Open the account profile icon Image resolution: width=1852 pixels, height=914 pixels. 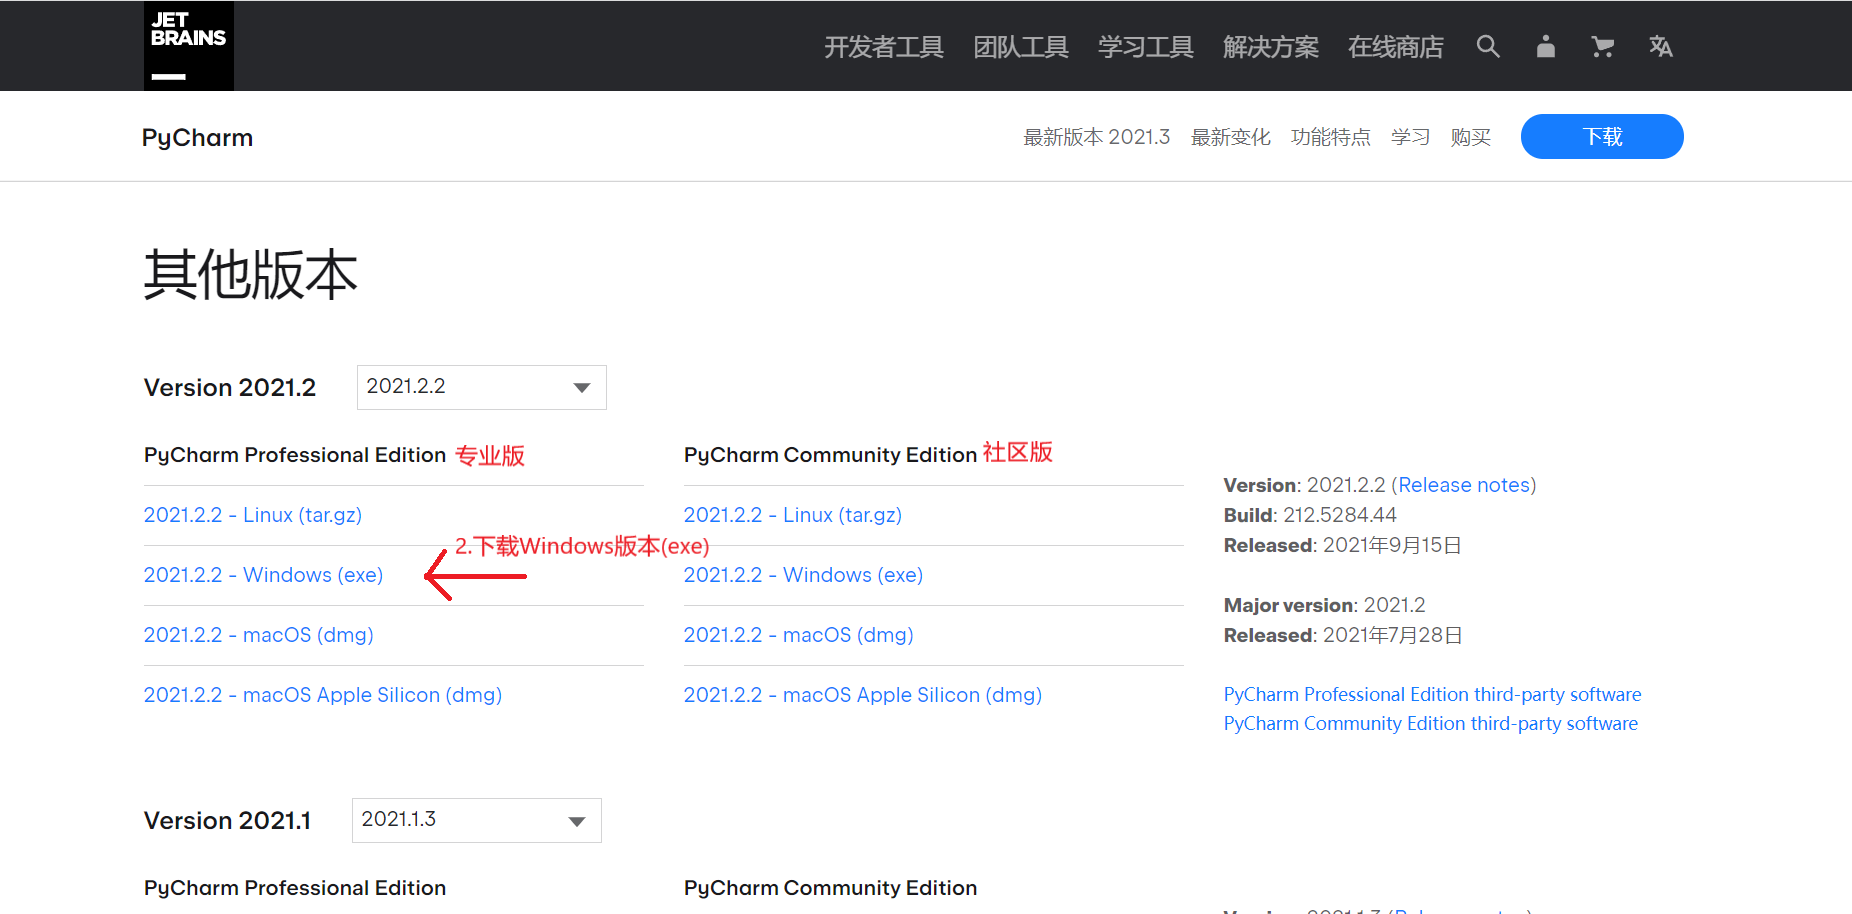point(1546,46)
